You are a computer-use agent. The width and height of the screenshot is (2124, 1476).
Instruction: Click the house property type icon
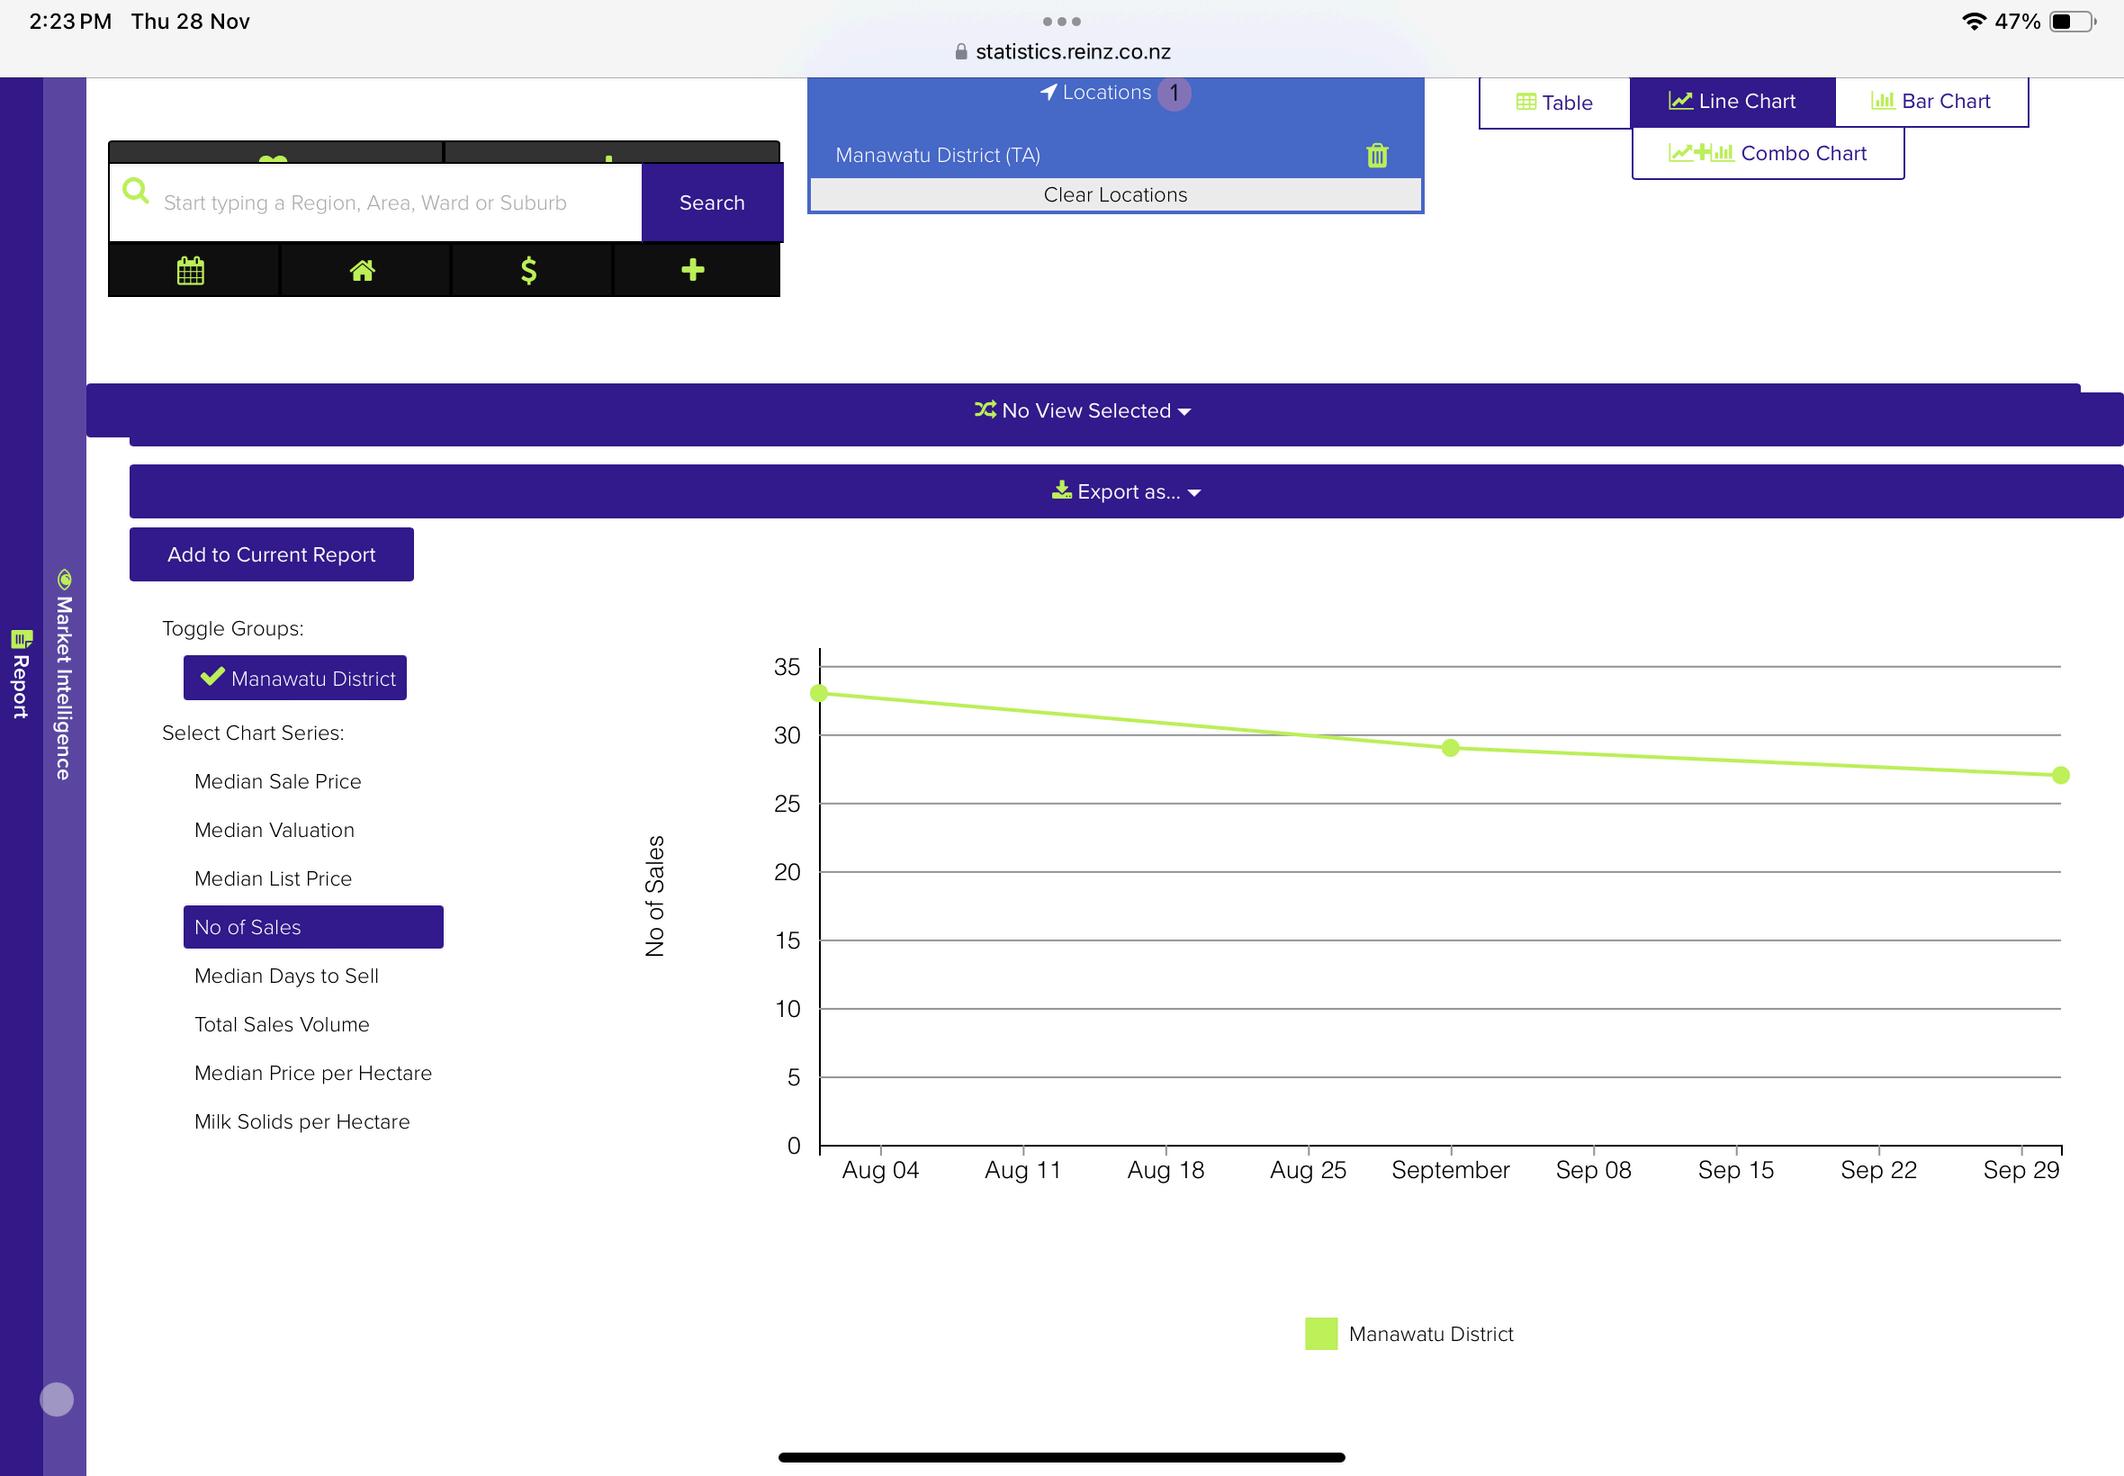(x=362, y=270)
